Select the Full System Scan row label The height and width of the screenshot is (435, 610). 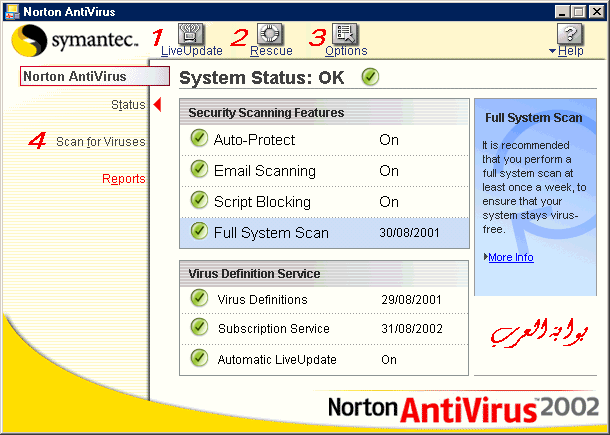271,233
